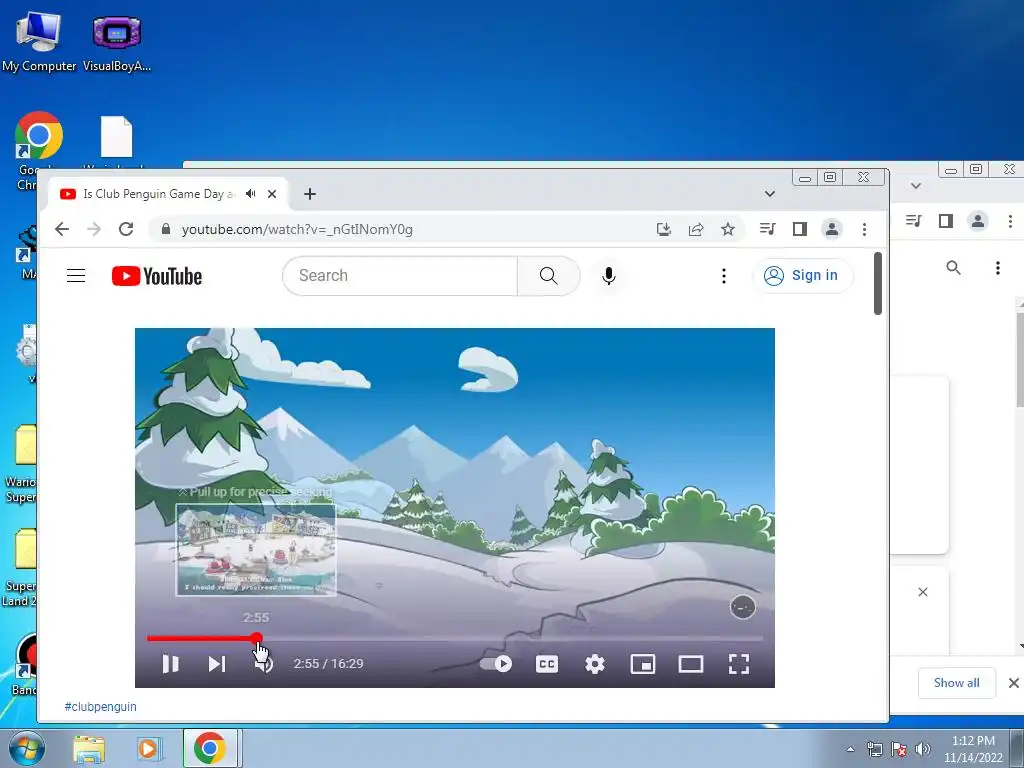1024x768 pixels.
Task: Select the blank white file desktop icon
Action: click(x=117, y=137)
